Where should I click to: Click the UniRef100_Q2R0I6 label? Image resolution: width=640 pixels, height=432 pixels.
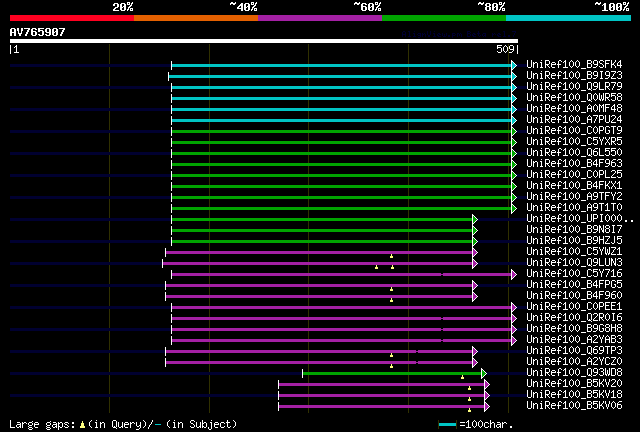click(x=574, y=318)
